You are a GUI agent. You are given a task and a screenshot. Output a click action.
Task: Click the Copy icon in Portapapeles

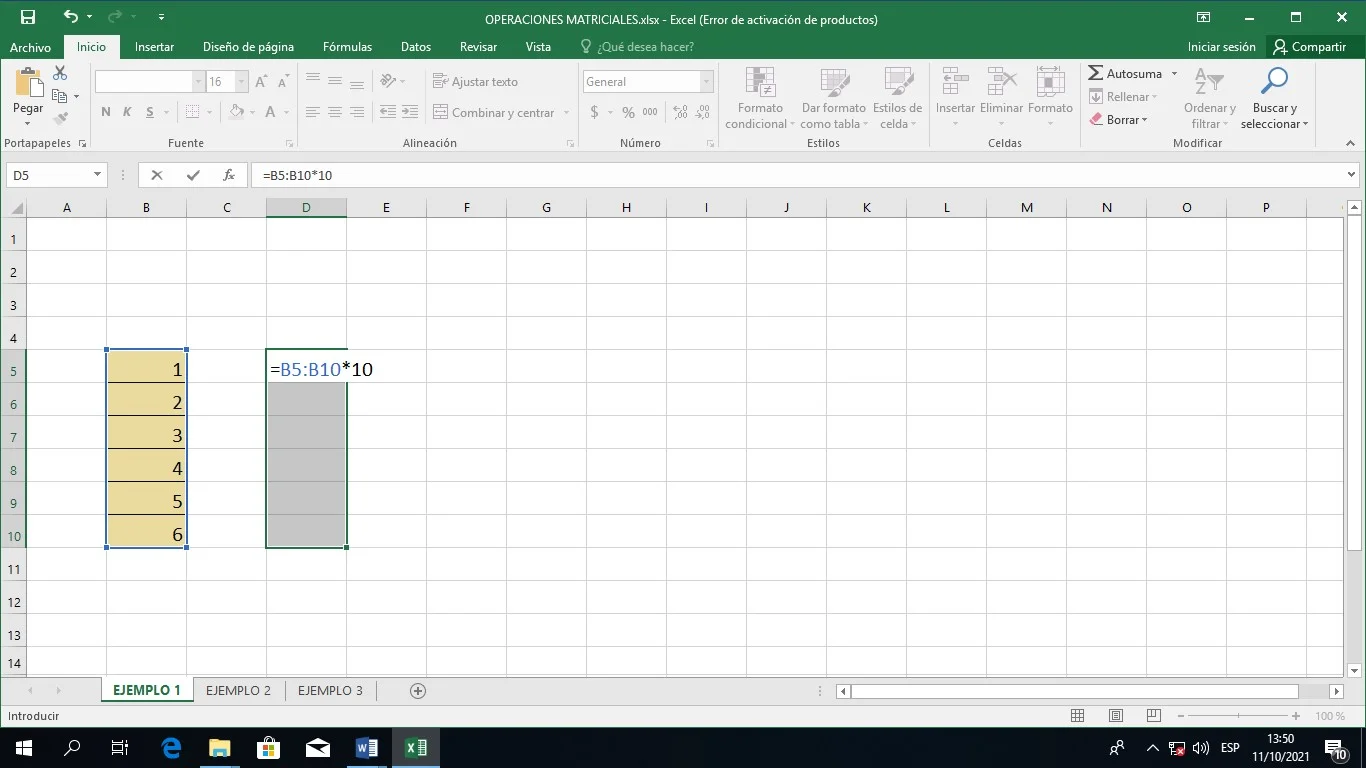[x=60, y=96]
